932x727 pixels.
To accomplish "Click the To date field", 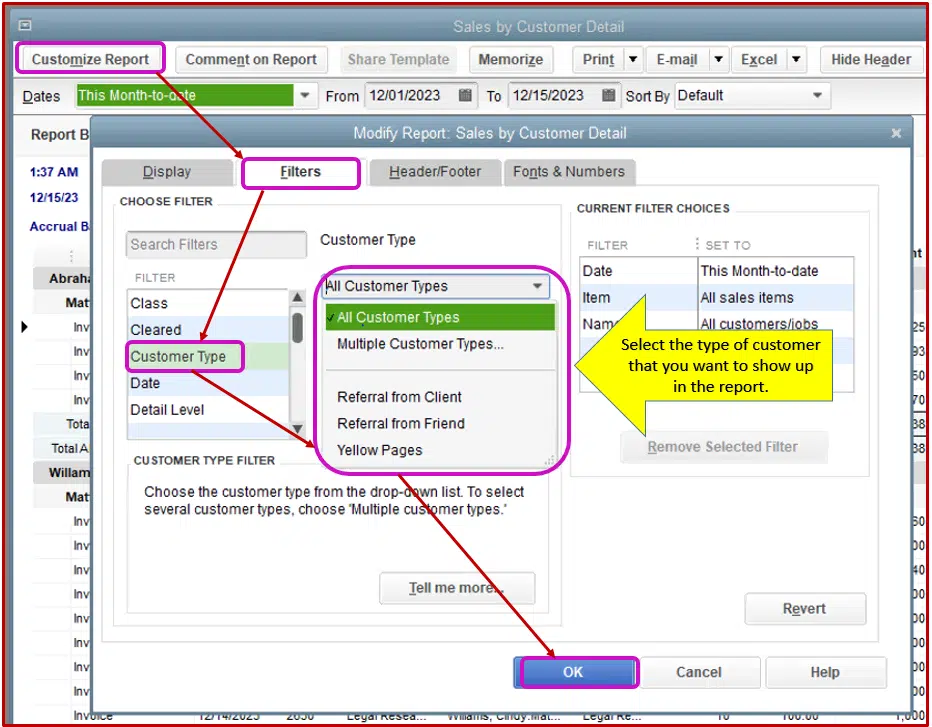I will [x=554, y=95].
